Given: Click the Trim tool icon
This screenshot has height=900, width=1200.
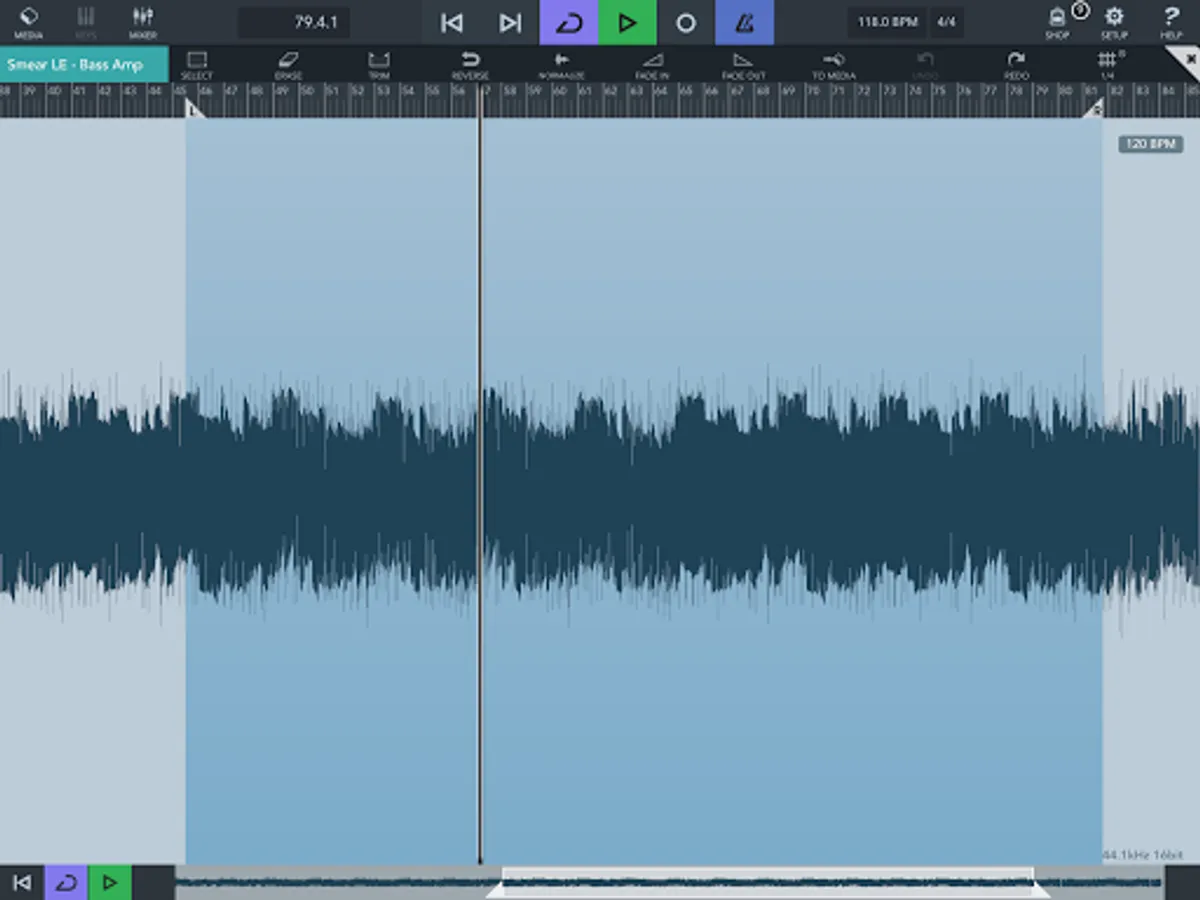Looking at the screenshot, I should pos(378,64).
